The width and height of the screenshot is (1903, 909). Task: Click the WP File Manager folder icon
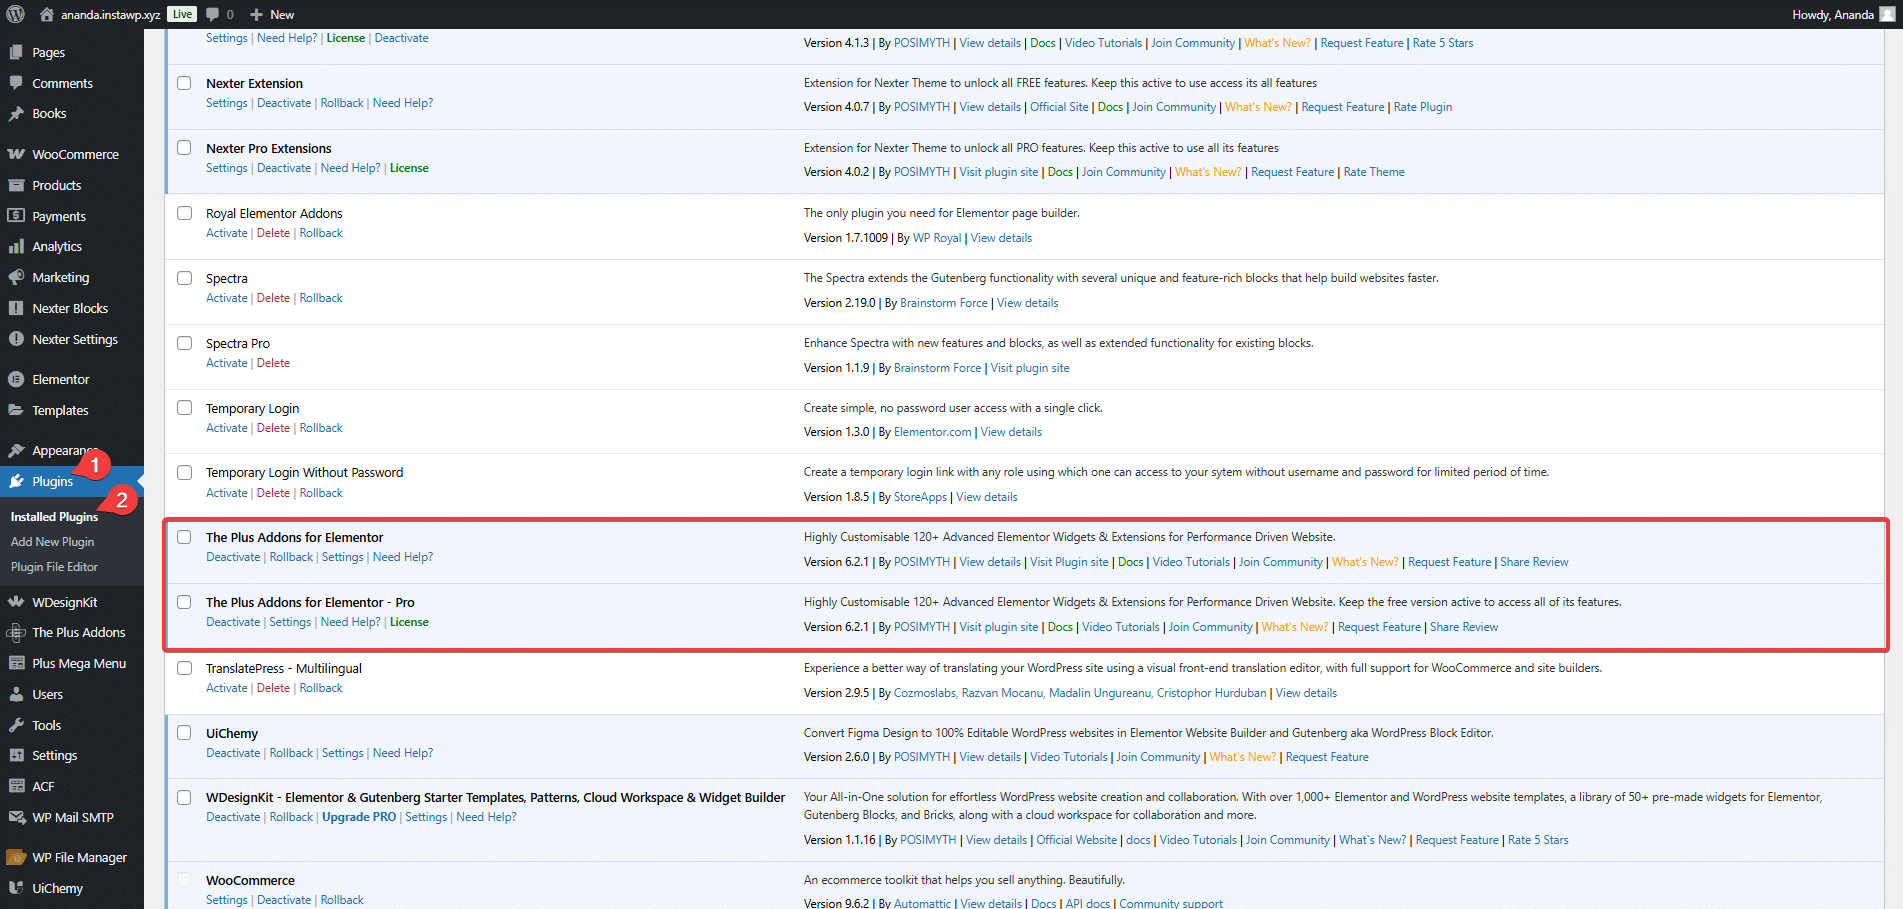16,857
